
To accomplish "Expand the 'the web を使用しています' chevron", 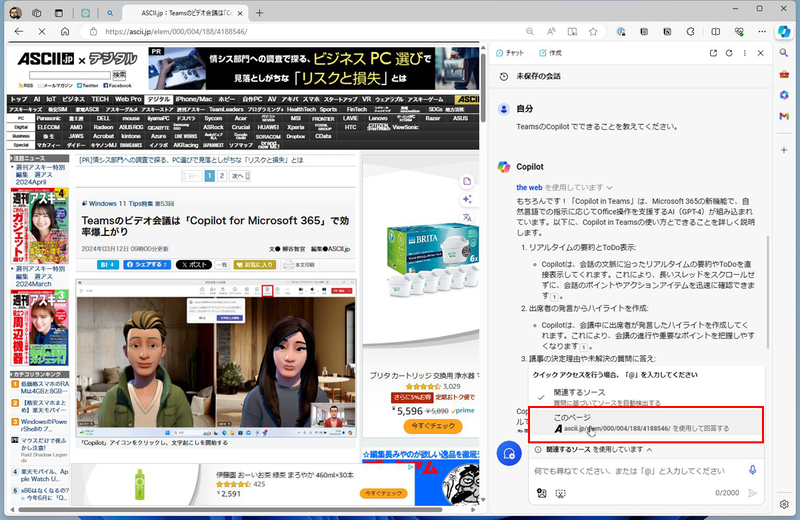I will pos(609,188).
